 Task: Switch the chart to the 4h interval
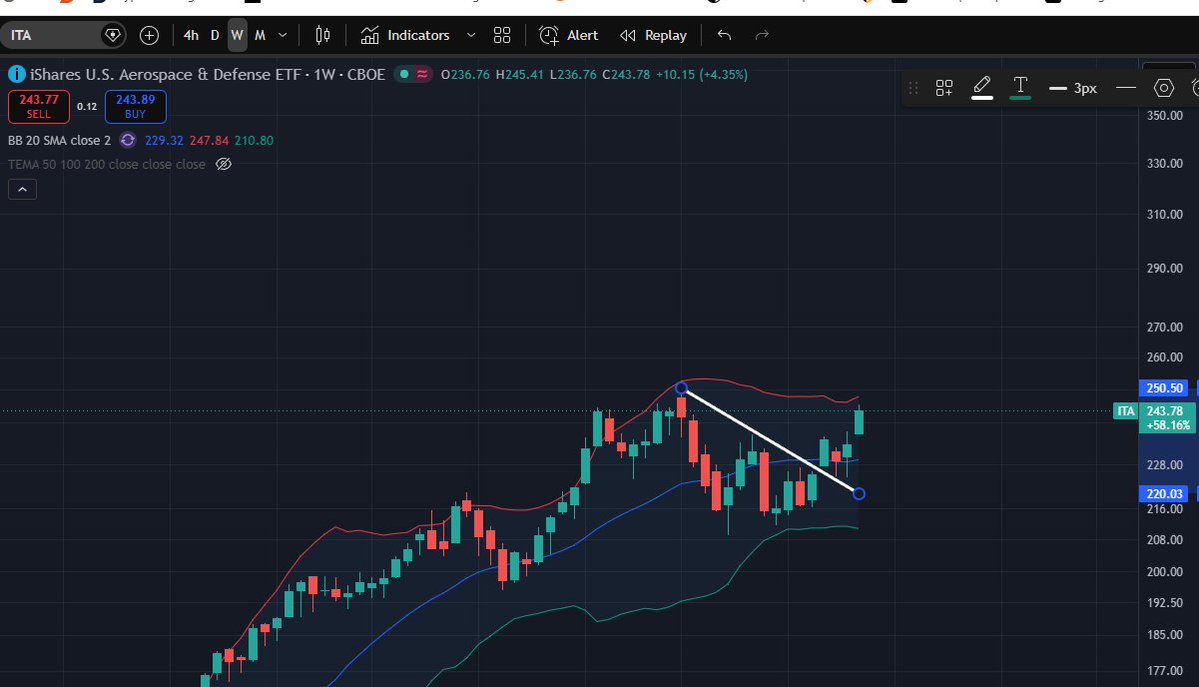tap(191, 35)
